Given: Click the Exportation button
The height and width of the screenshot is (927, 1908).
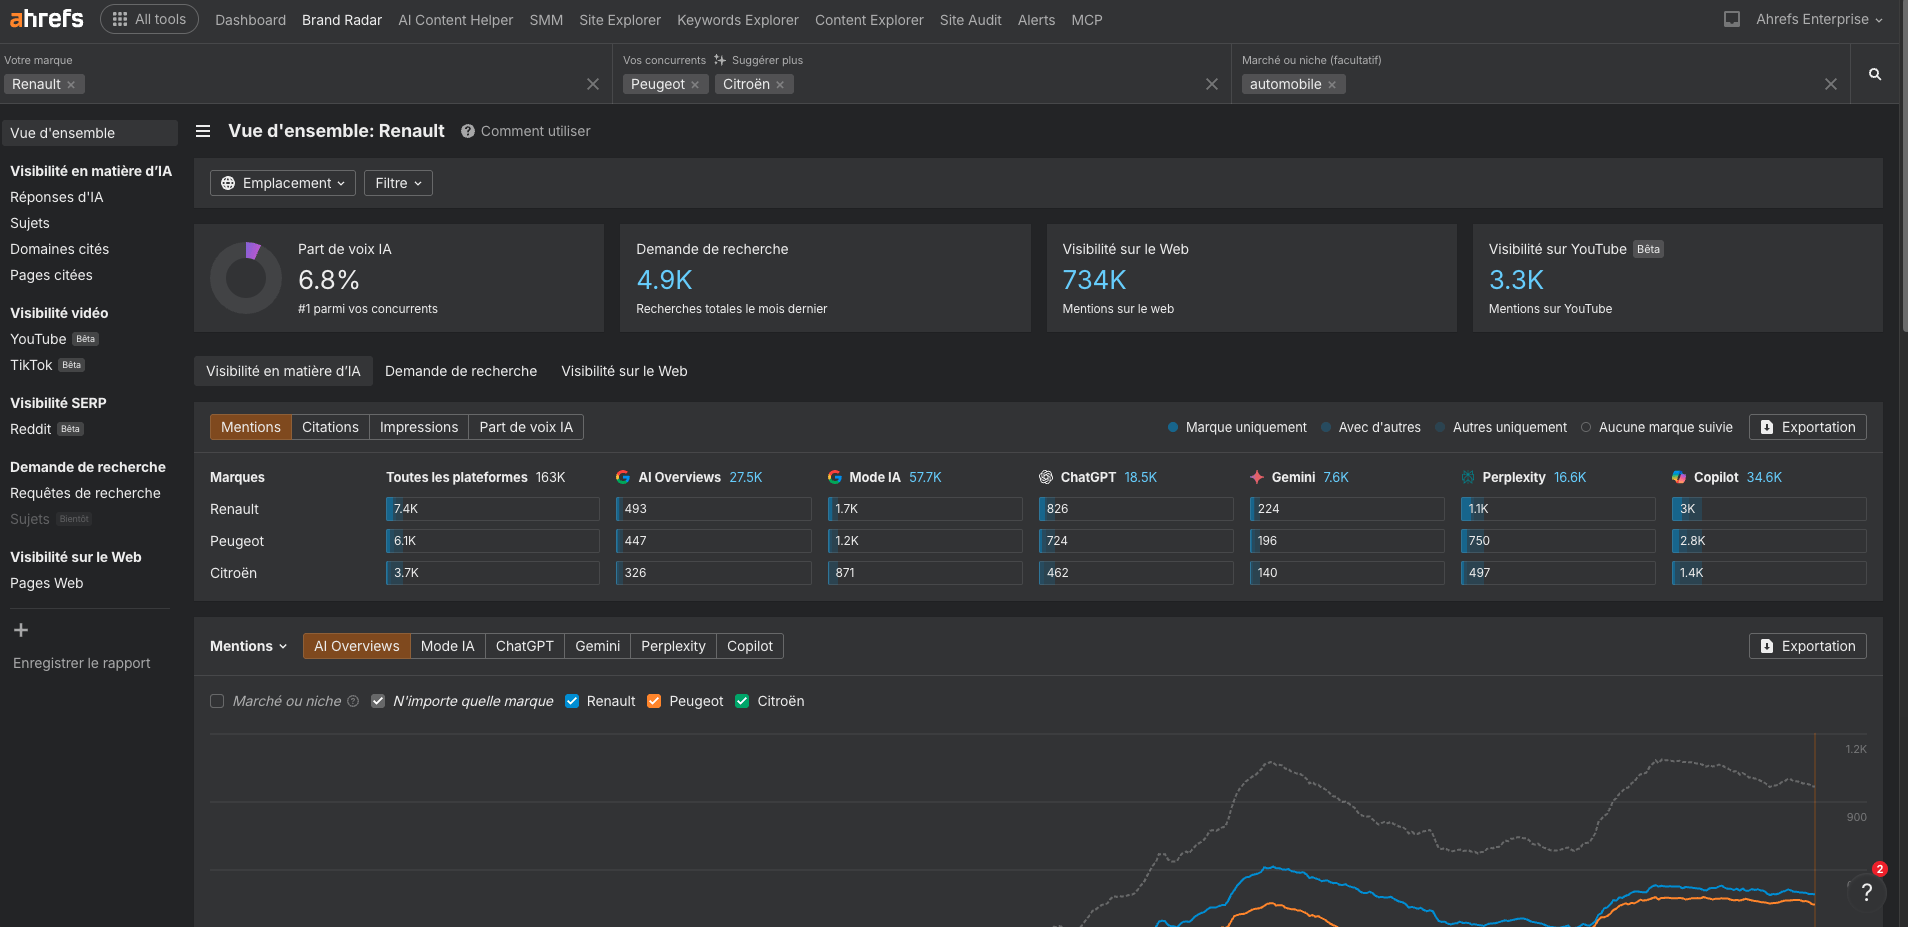Looking at the screenshot, I should click(x=1807, y=427).
